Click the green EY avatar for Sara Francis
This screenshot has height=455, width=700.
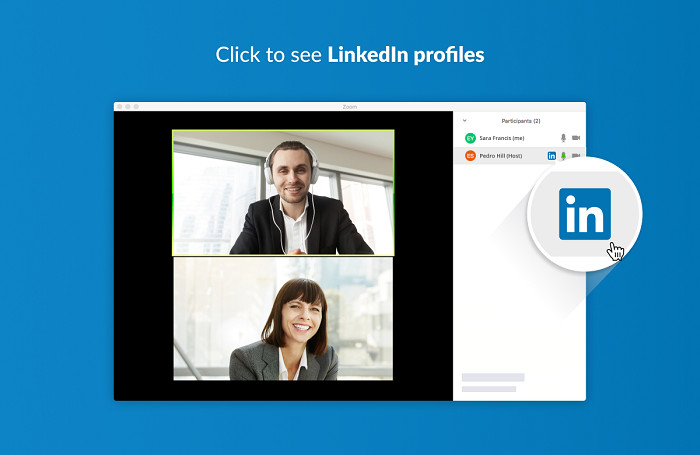(x=470, y=138)
